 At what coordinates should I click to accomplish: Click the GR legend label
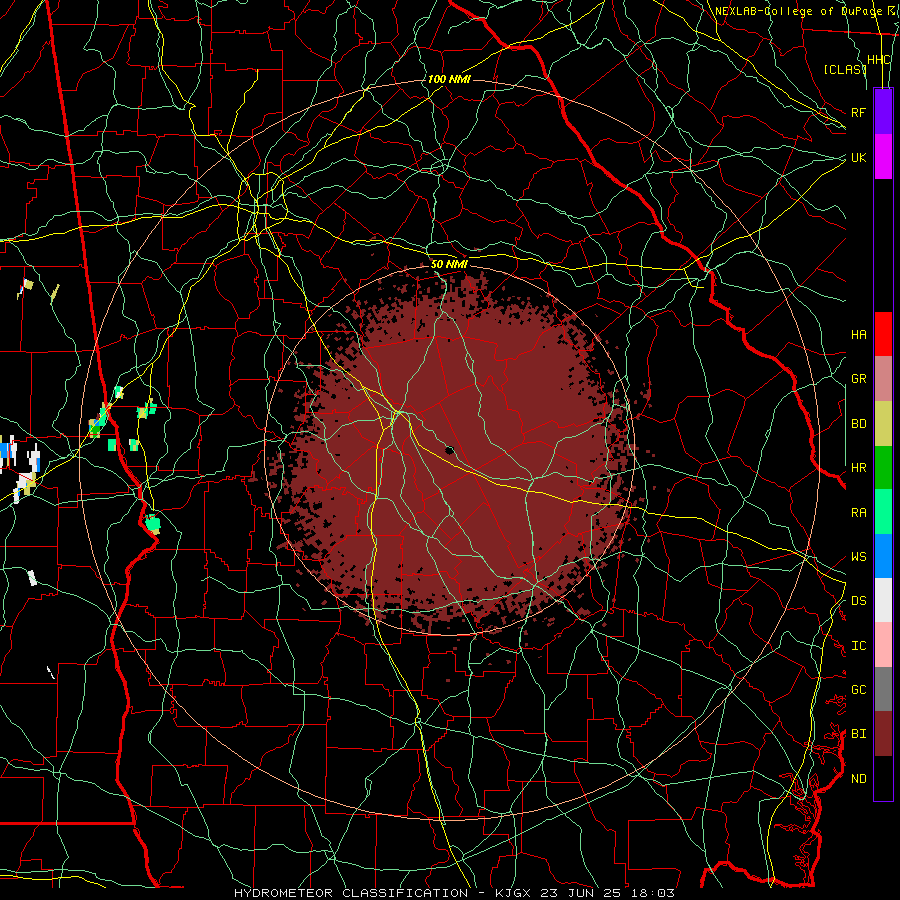click(858, 379)
